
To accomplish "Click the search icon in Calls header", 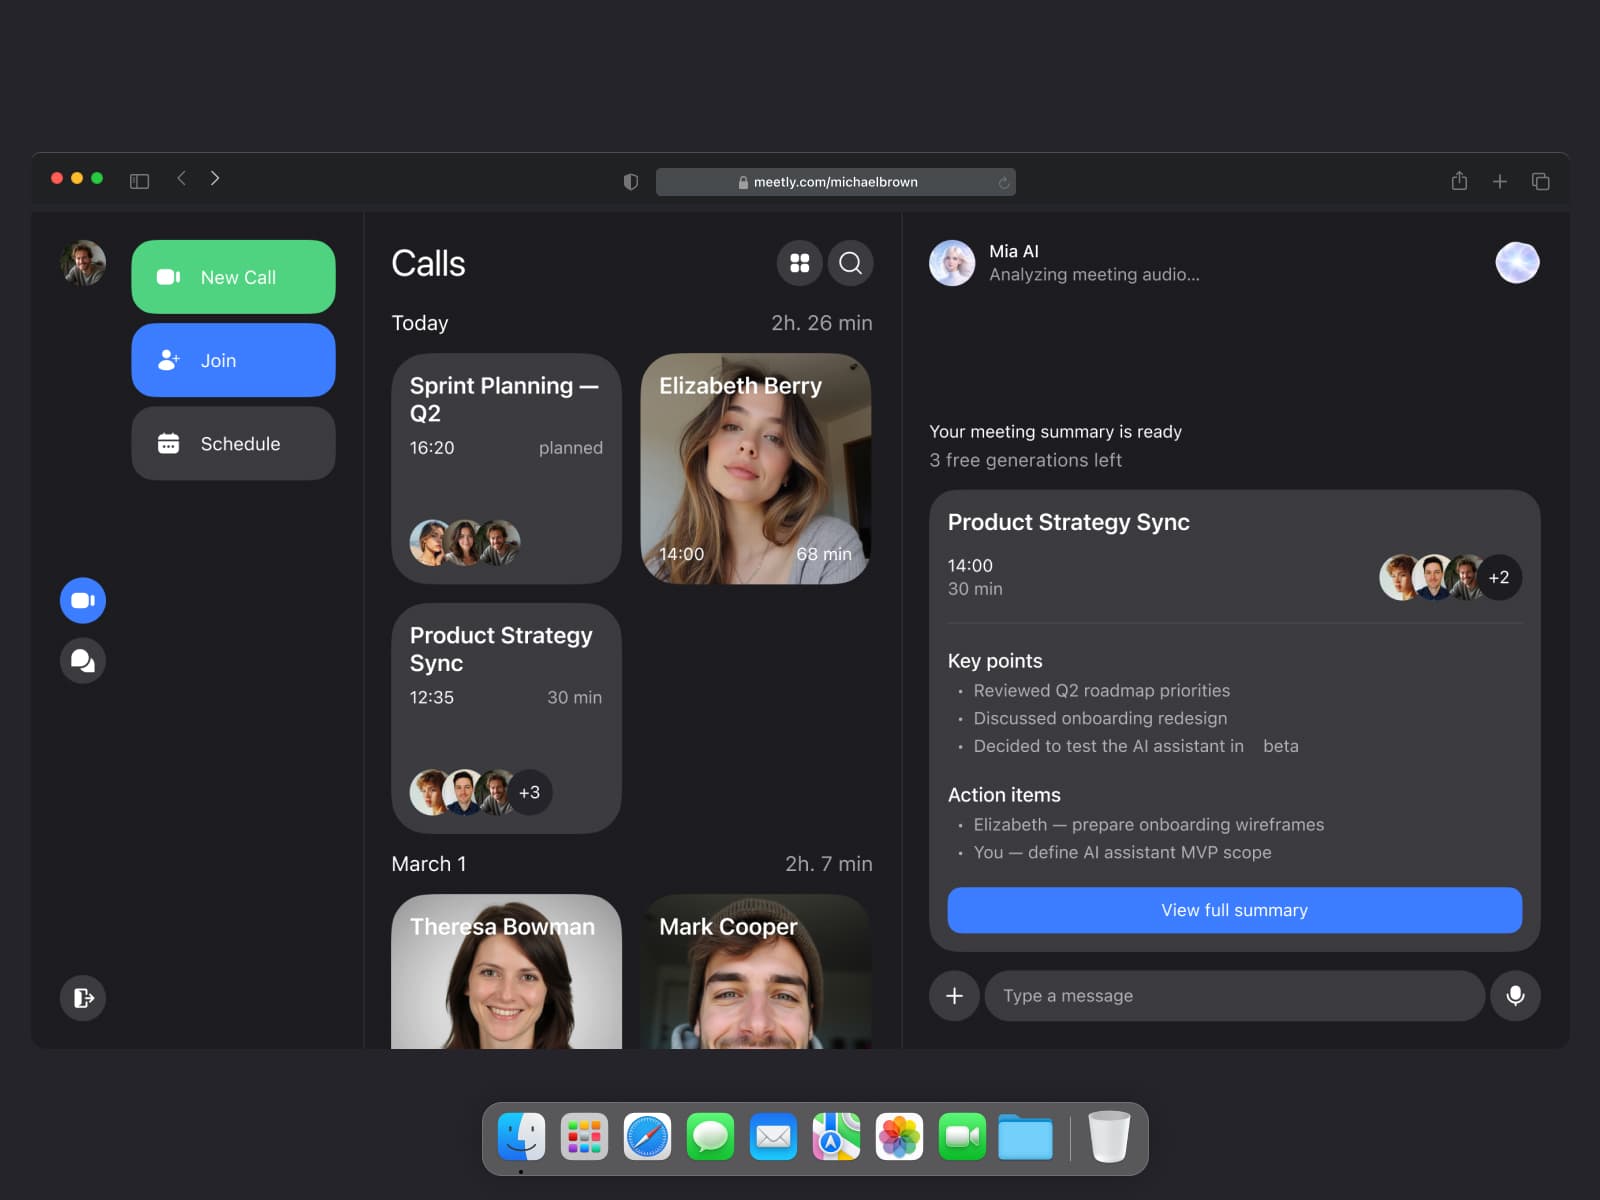I will pos(850,263).
